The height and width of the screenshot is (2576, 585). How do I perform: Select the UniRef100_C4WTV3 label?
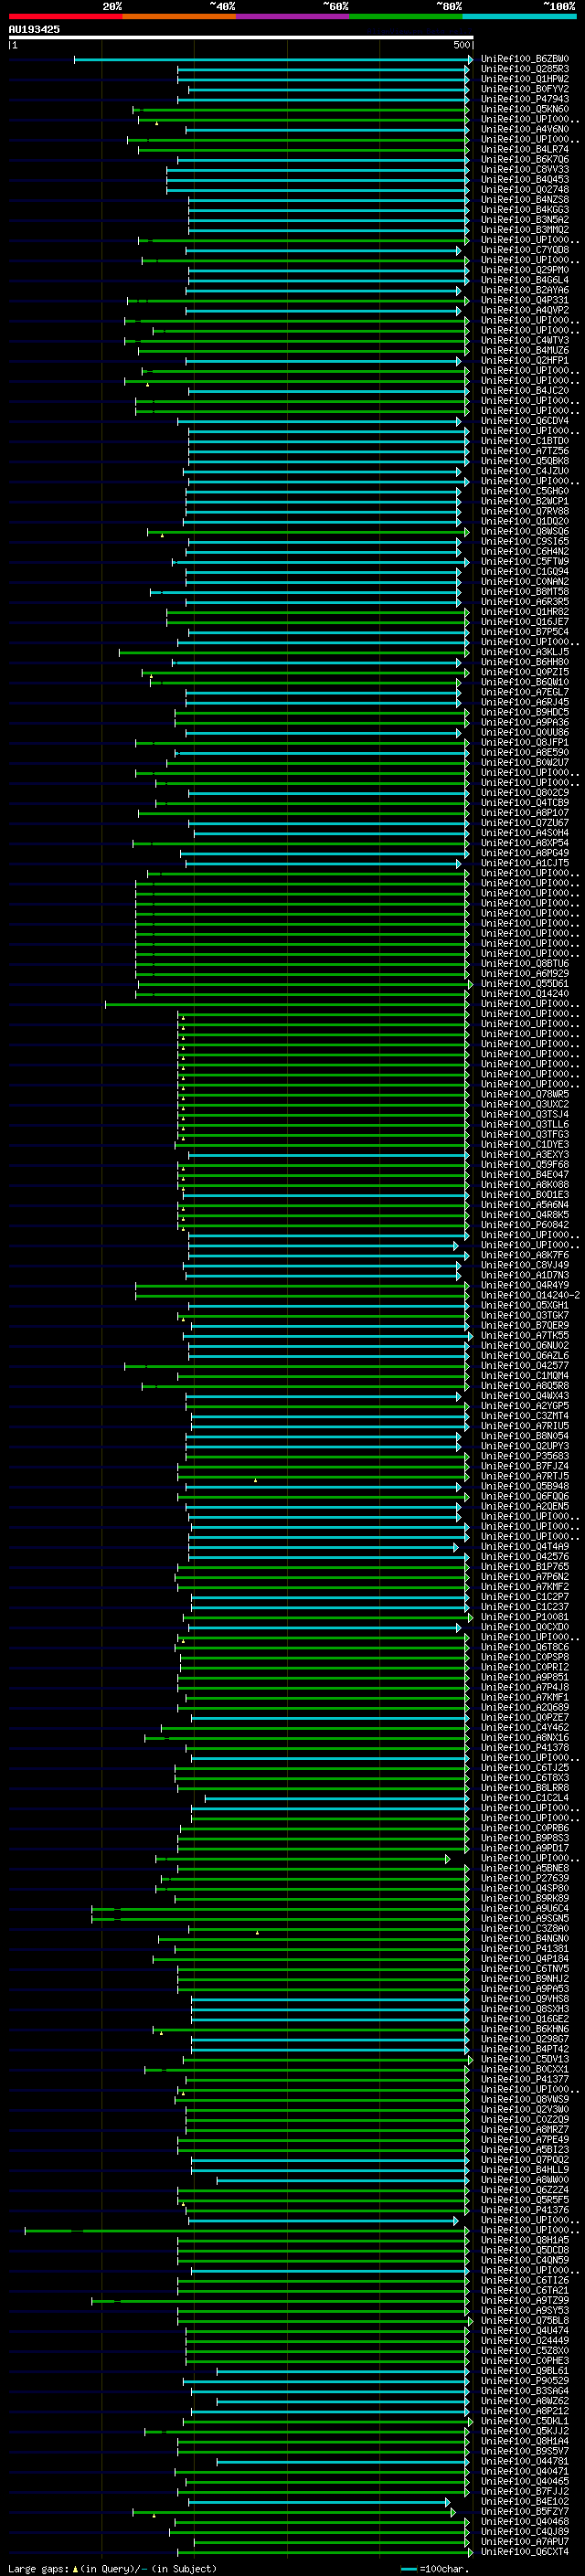pos(525,341)
